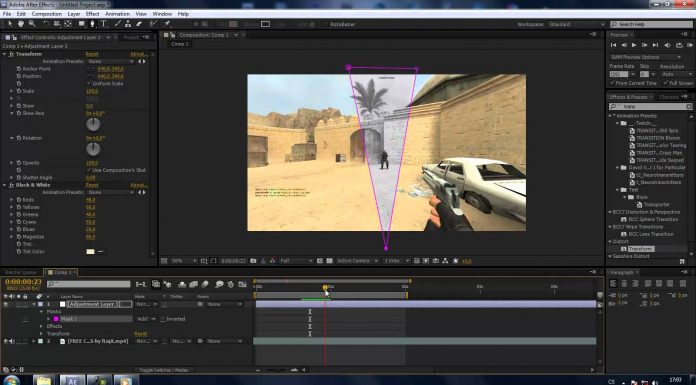The image size is (696, 385).
Task: Collapse the Transform effect group
Action: click(x=4, y=54)
